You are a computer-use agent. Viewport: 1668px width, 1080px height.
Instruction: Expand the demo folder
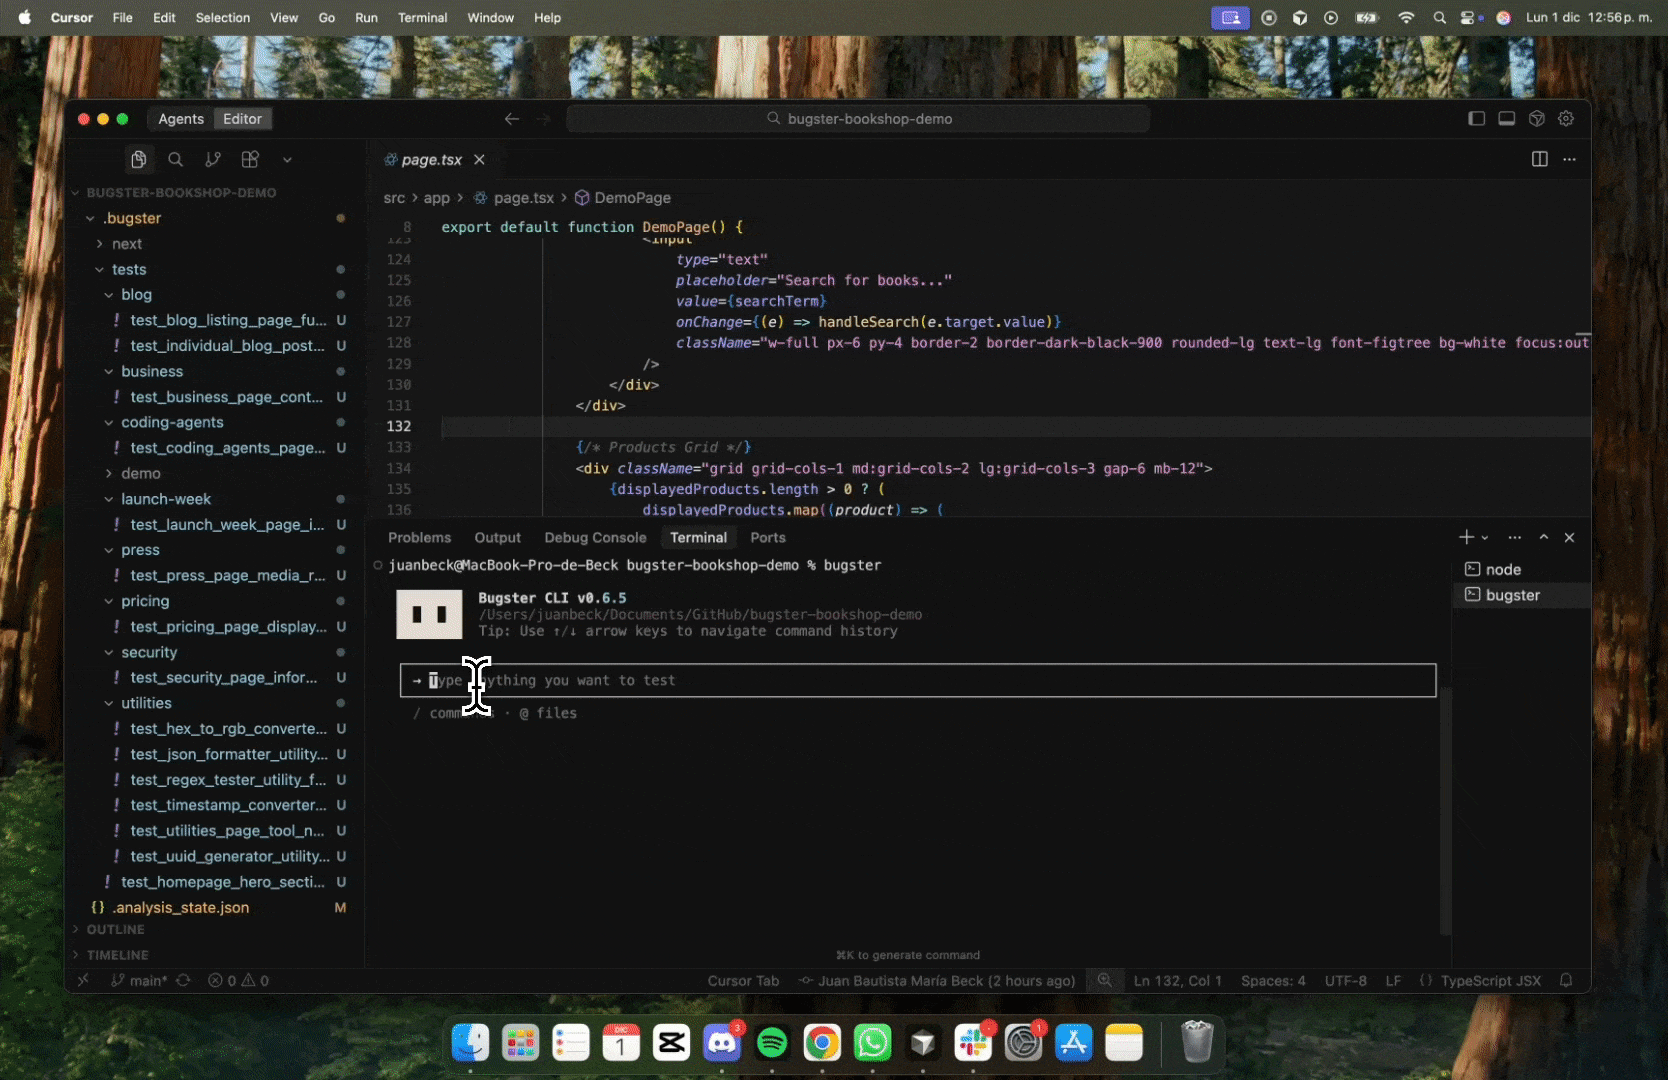pyautogui.click(x=140, y=474)
